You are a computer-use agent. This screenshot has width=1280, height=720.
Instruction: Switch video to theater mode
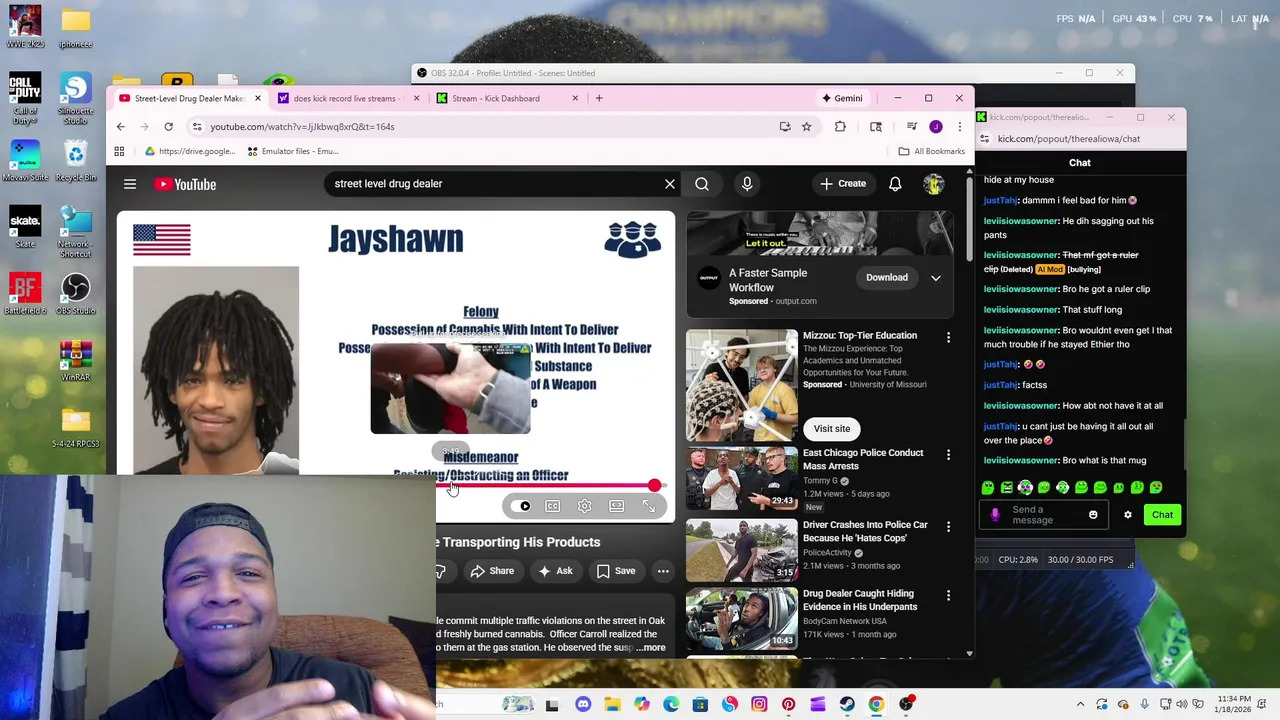pyautogui.click(x=616, y=506)
